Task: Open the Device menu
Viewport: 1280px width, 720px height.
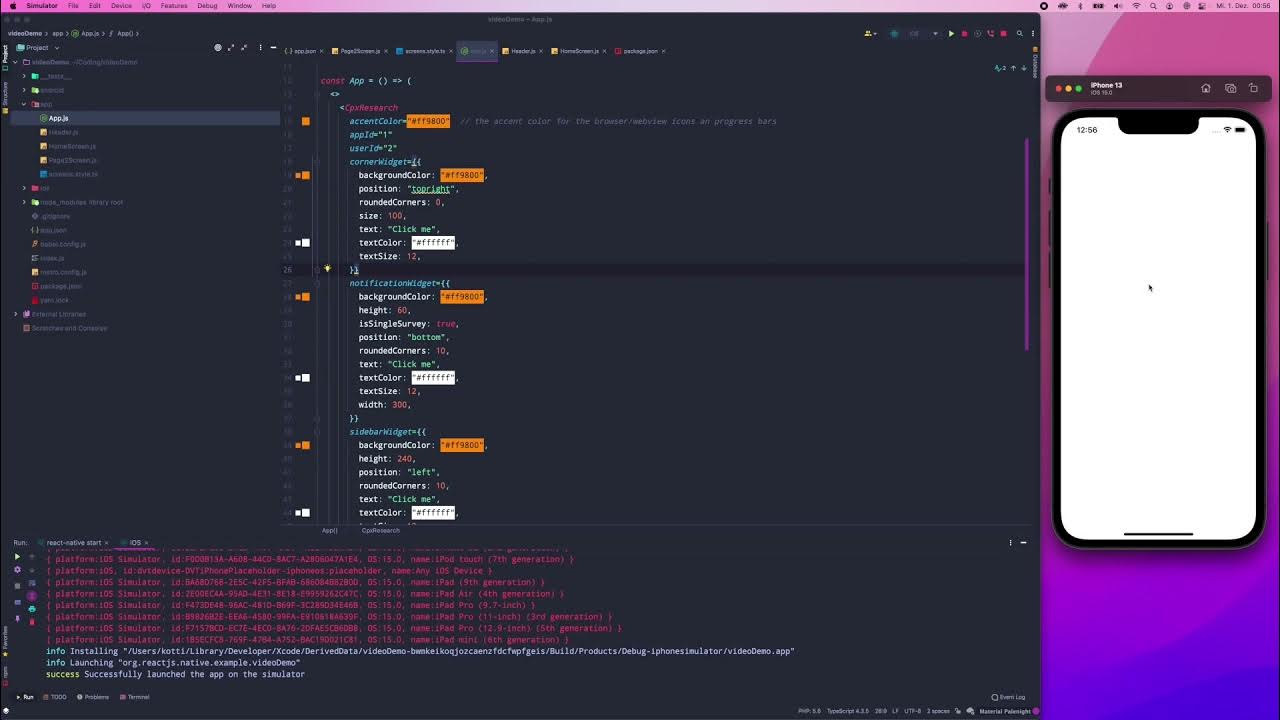Action: click(x=121, y=6)
